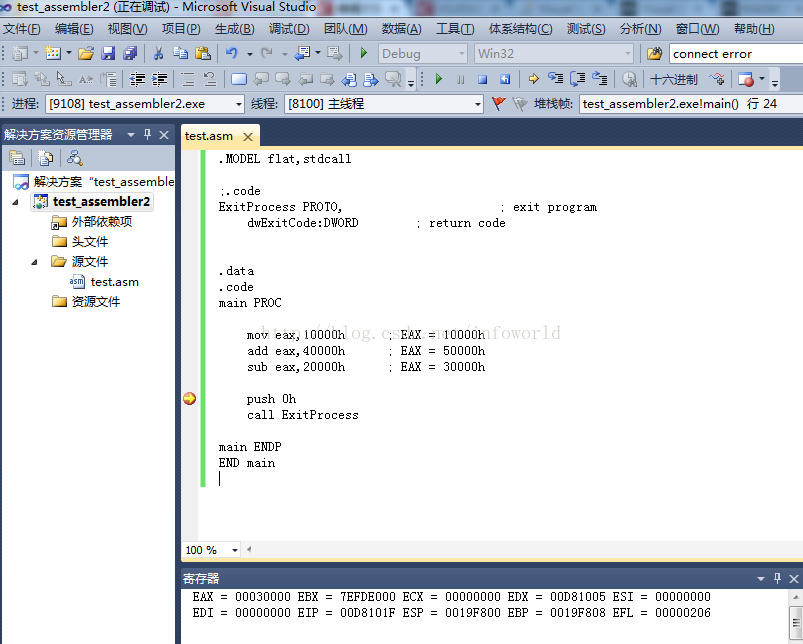Viewport: 803px width, 644px height.
Task: Uncomment the selected lines icon
Action: point(210,79)
